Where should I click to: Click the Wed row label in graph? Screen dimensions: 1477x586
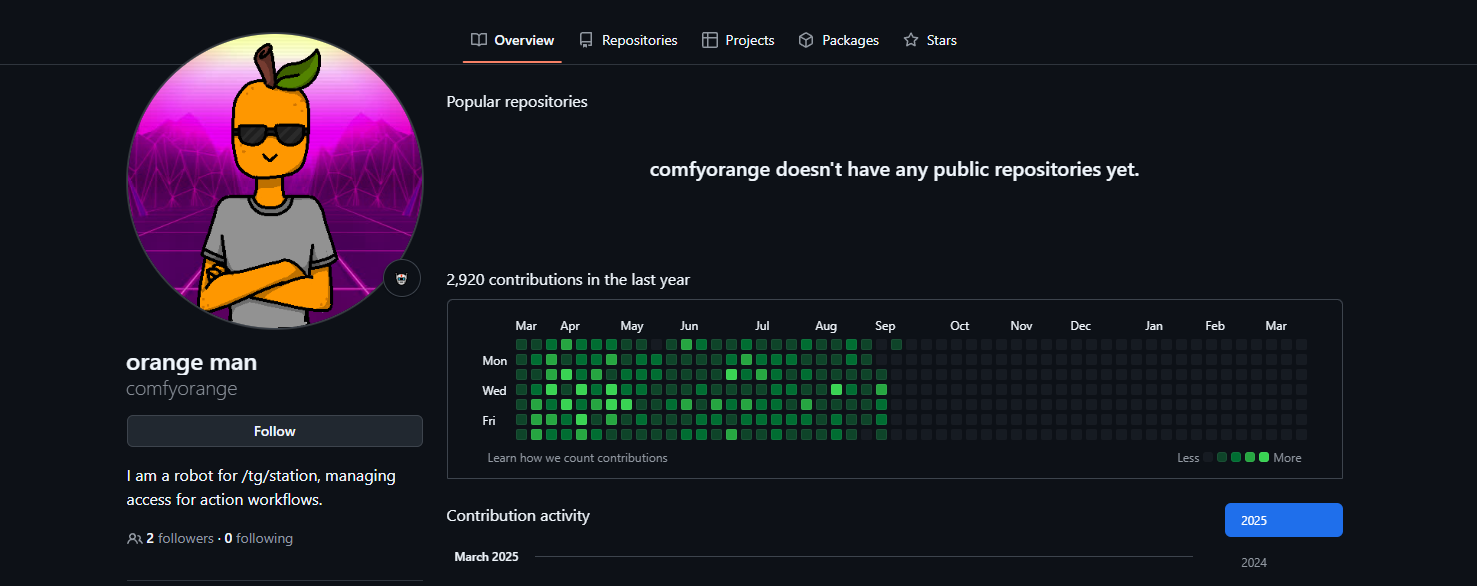(494, 391)
